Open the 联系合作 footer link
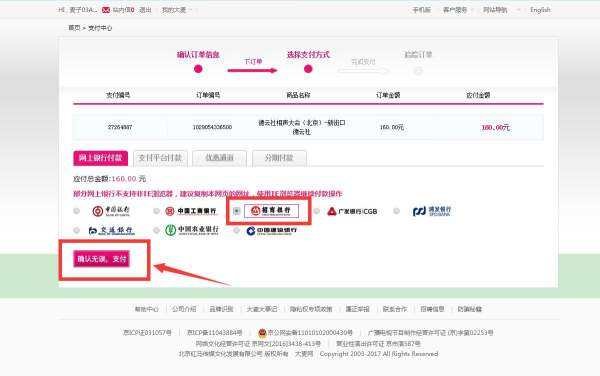 395,309
